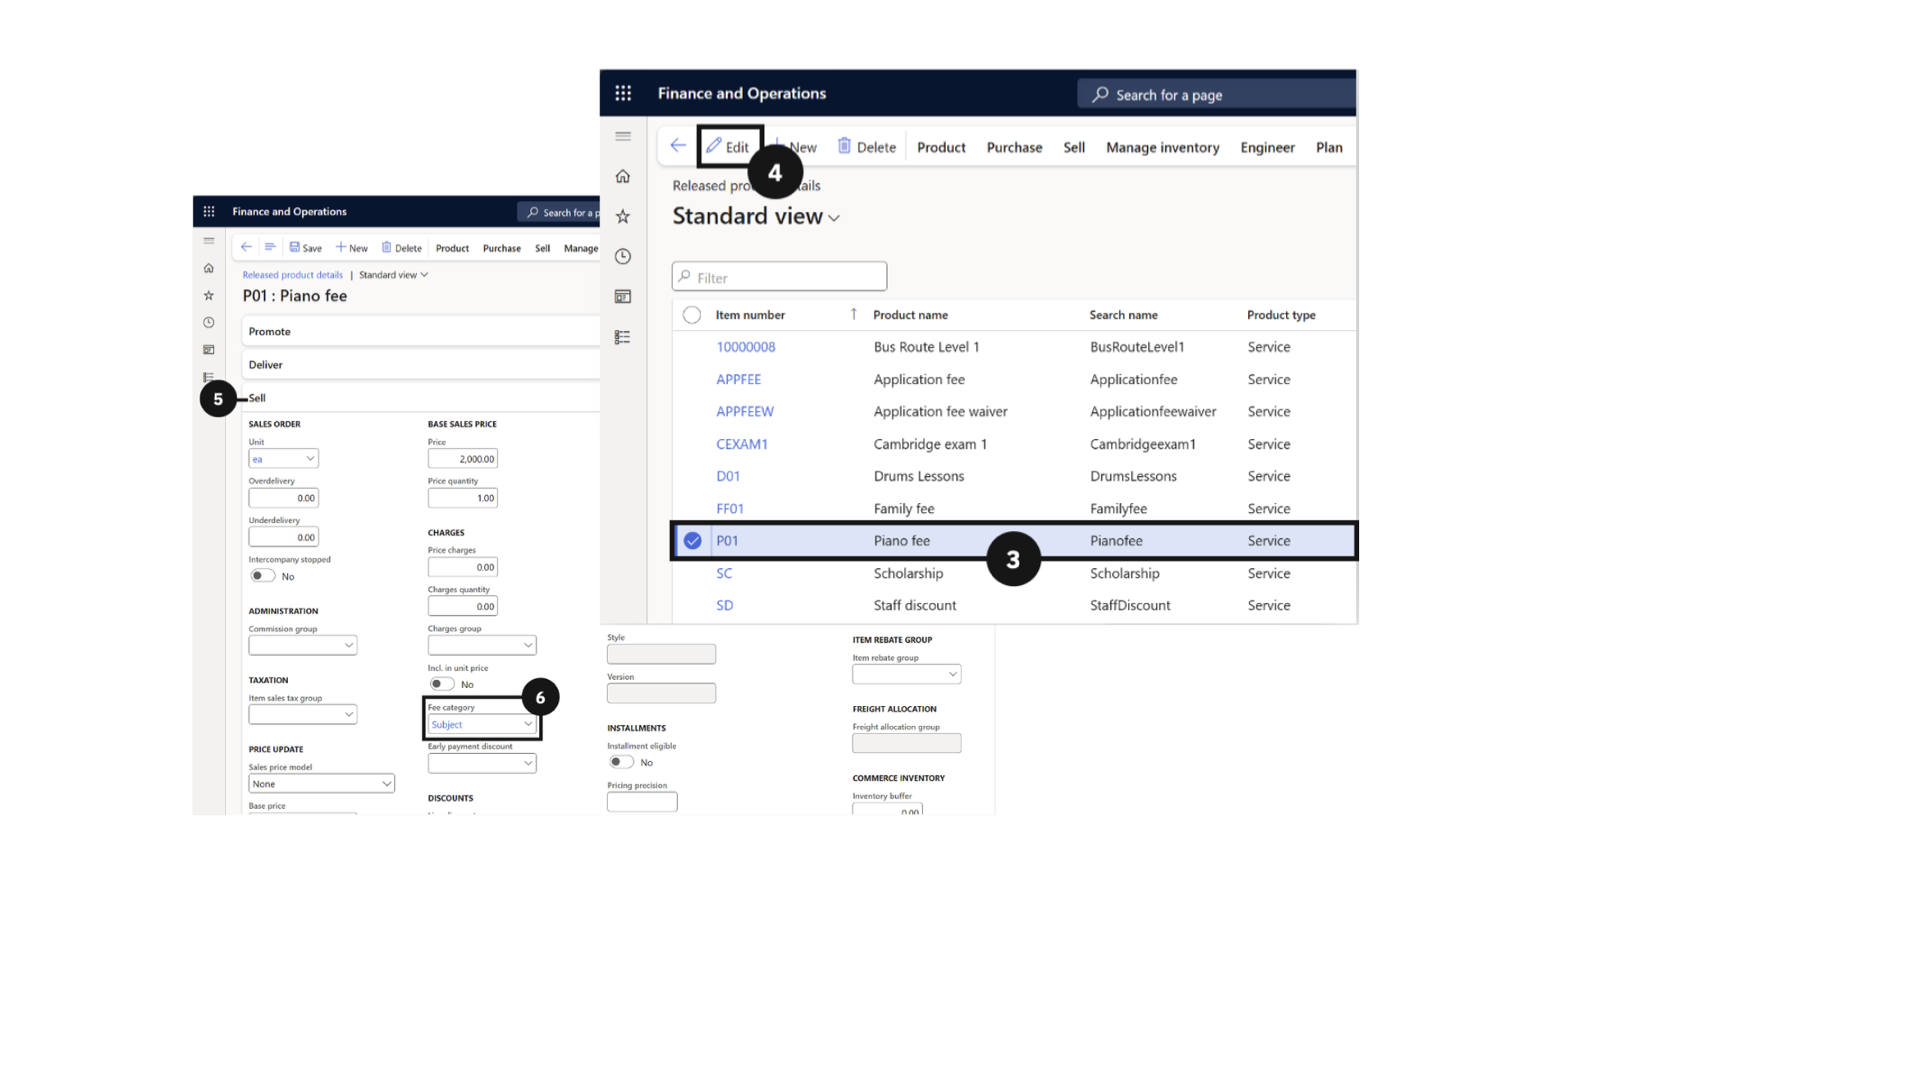Click the search magnifier in the right window's header
Image resolution: width=1920 pixels, height=1080 pixels.
(1100, 94)
